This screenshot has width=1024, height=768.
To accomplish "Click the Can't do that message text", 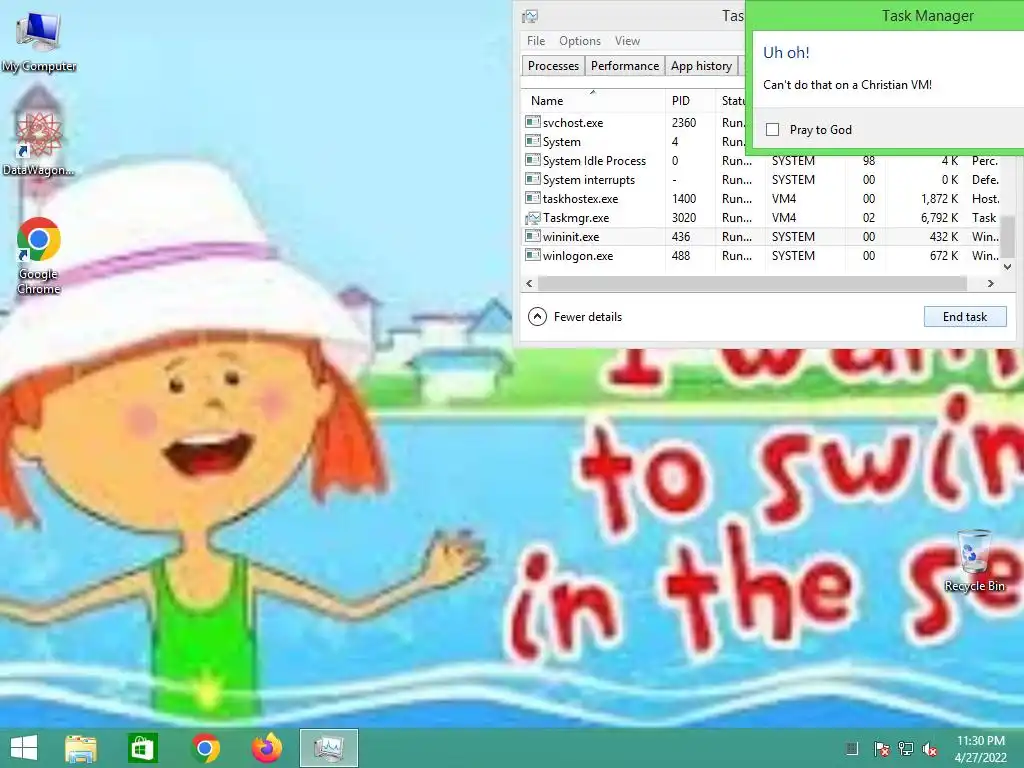I will [x=847, y=84].
